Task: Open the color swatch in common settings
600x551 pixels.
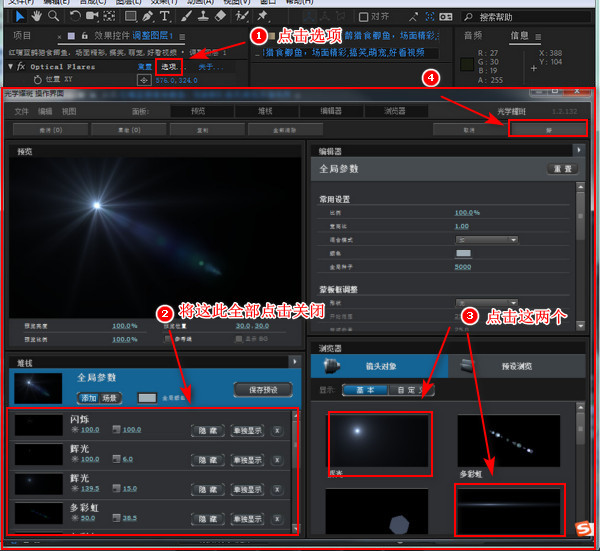Action: coord(463,253)
